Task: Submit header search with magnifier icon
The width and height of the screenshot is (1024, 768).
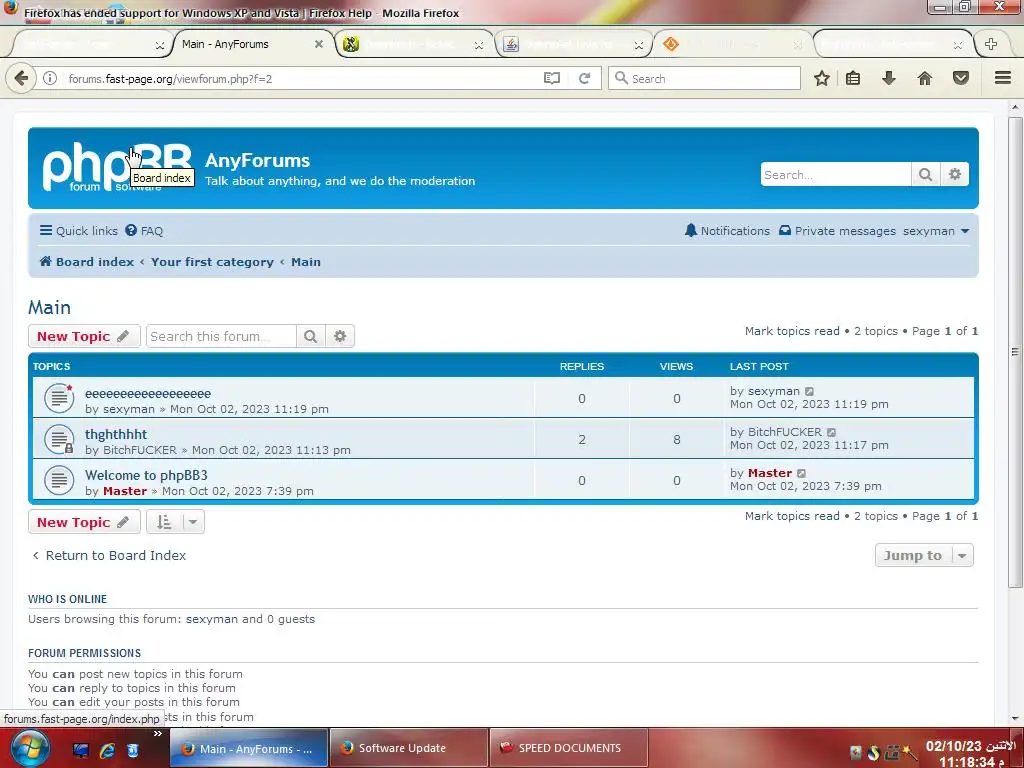Action: point(925,174)
